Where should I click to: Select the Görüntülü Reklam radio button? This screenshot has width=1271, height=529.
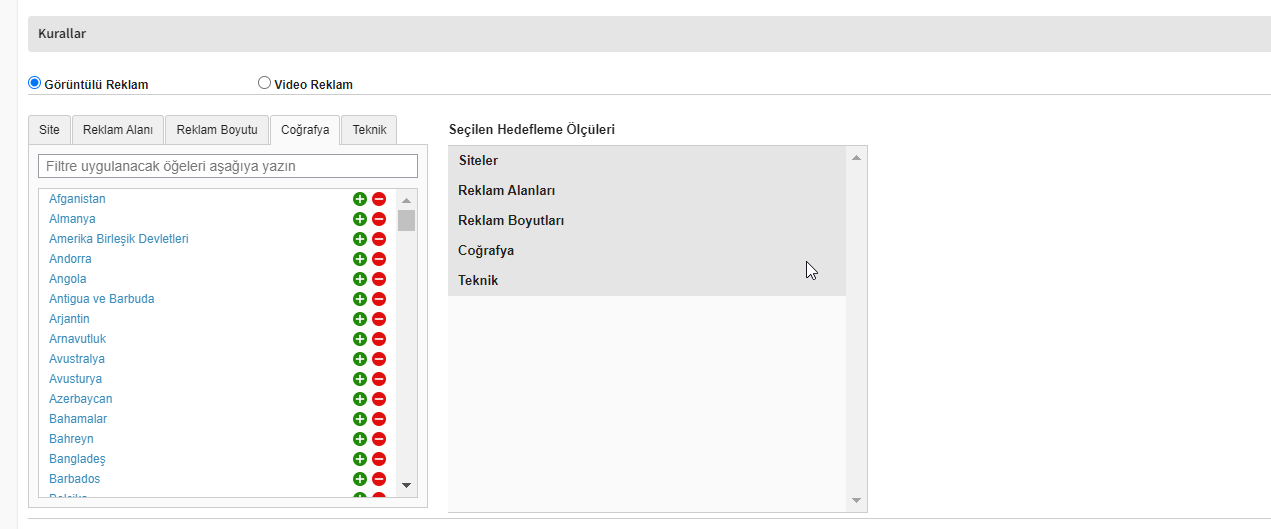35,84
